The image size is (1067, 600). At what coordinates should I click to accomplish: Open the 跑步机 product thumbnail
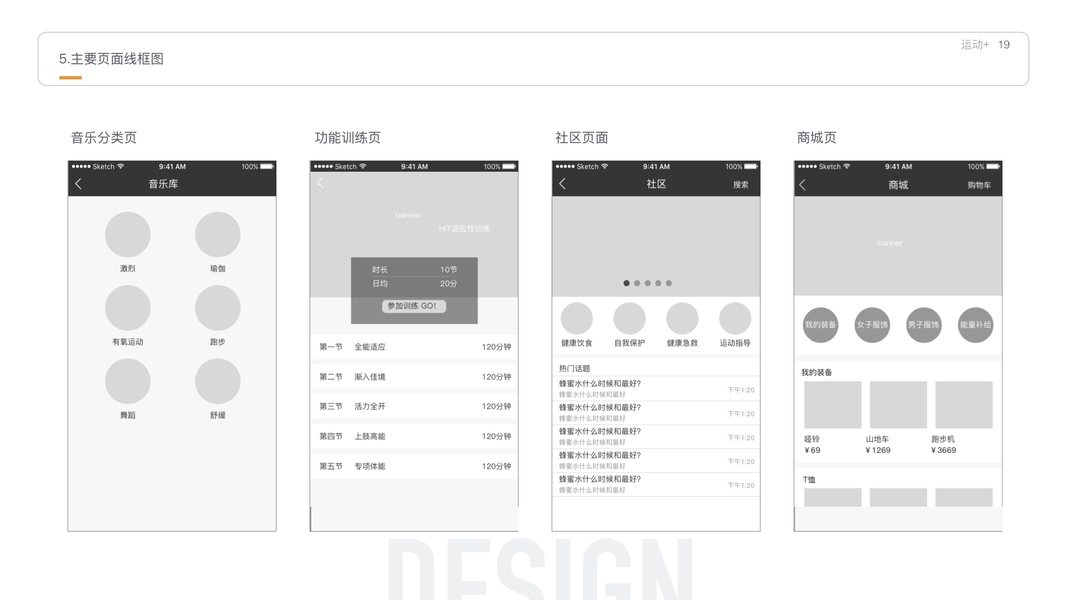(x=964, y=405)
